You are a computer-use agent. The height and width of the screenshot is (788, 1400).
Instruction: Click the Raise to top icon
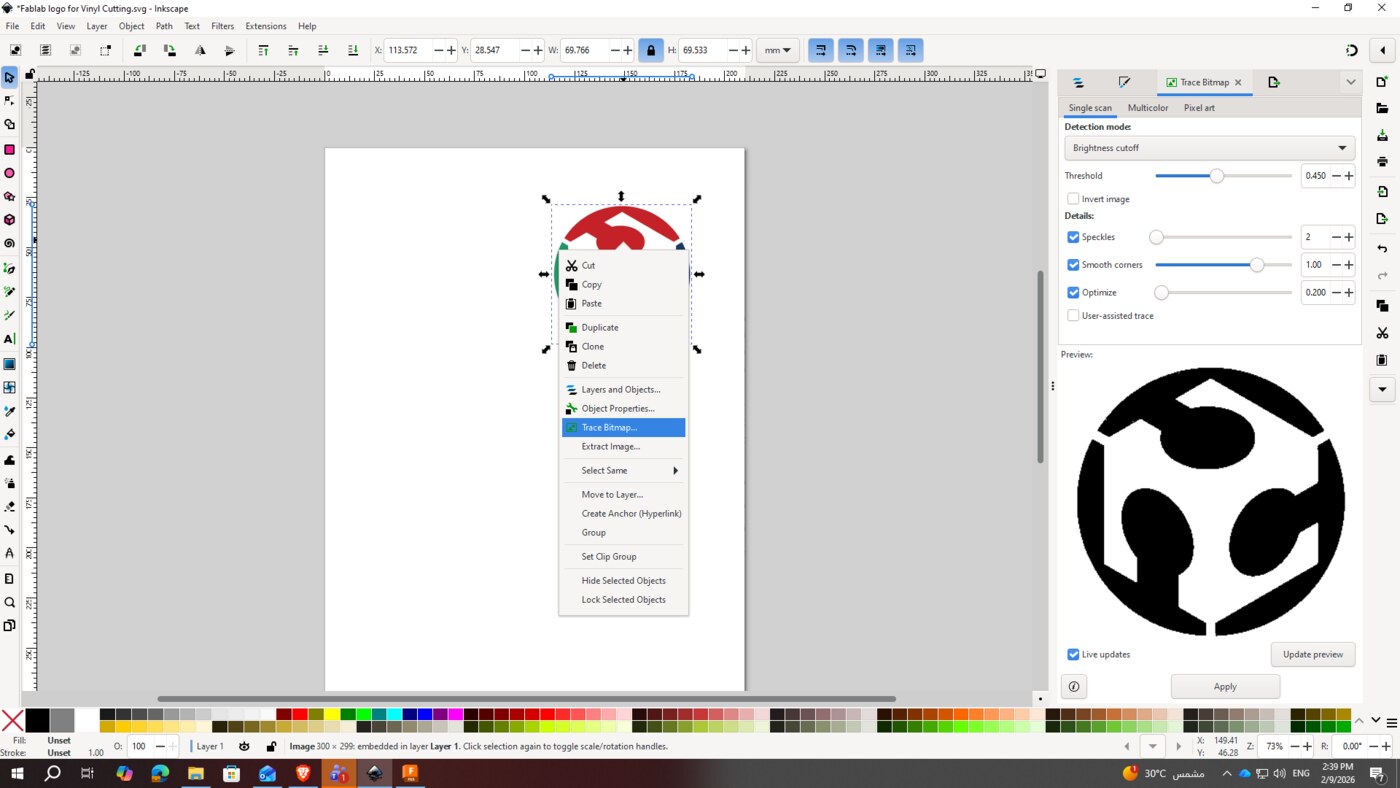tap(263, 50)
